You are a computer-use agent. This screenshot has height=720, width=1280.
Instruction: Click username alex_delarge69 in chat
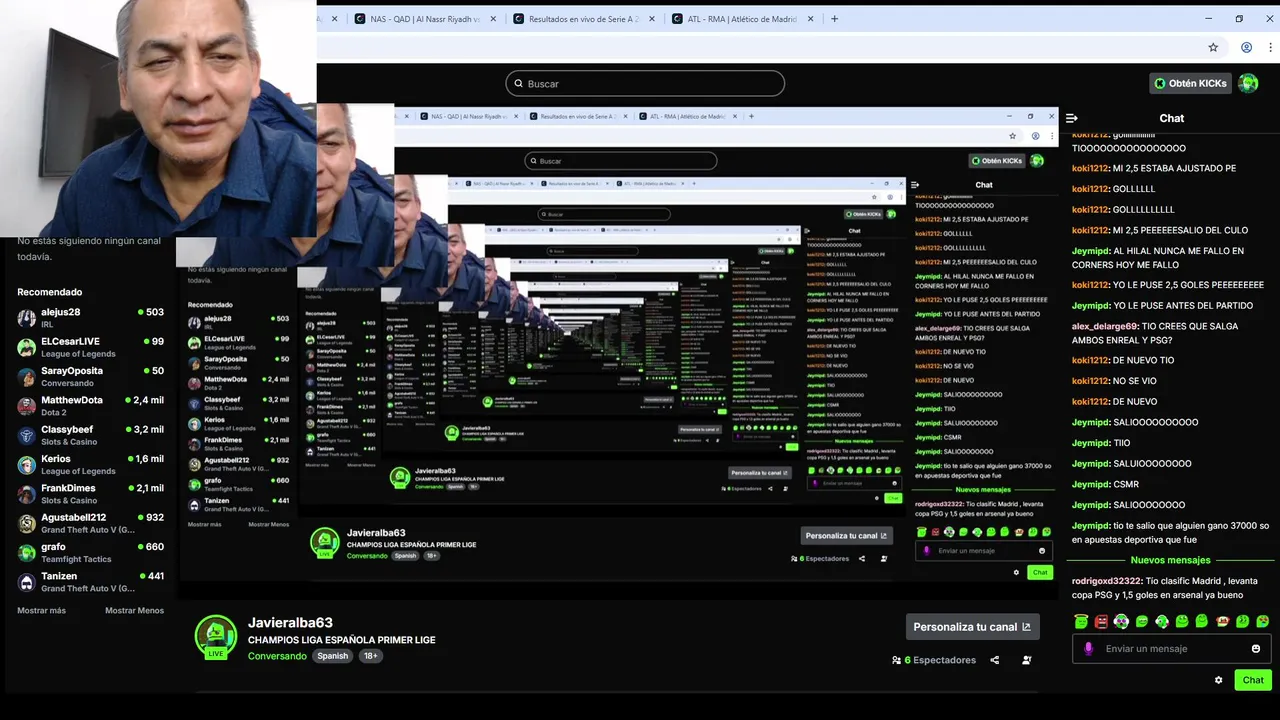(1105, 326)
